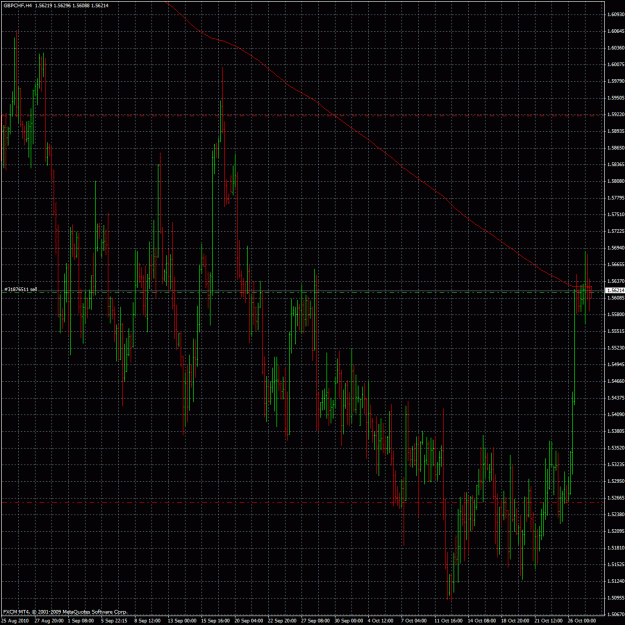The width and height of the screenshot is (625, 625).
Task: Click the GBPCHF,H4 chart title text
Action: tap(17, 6)
